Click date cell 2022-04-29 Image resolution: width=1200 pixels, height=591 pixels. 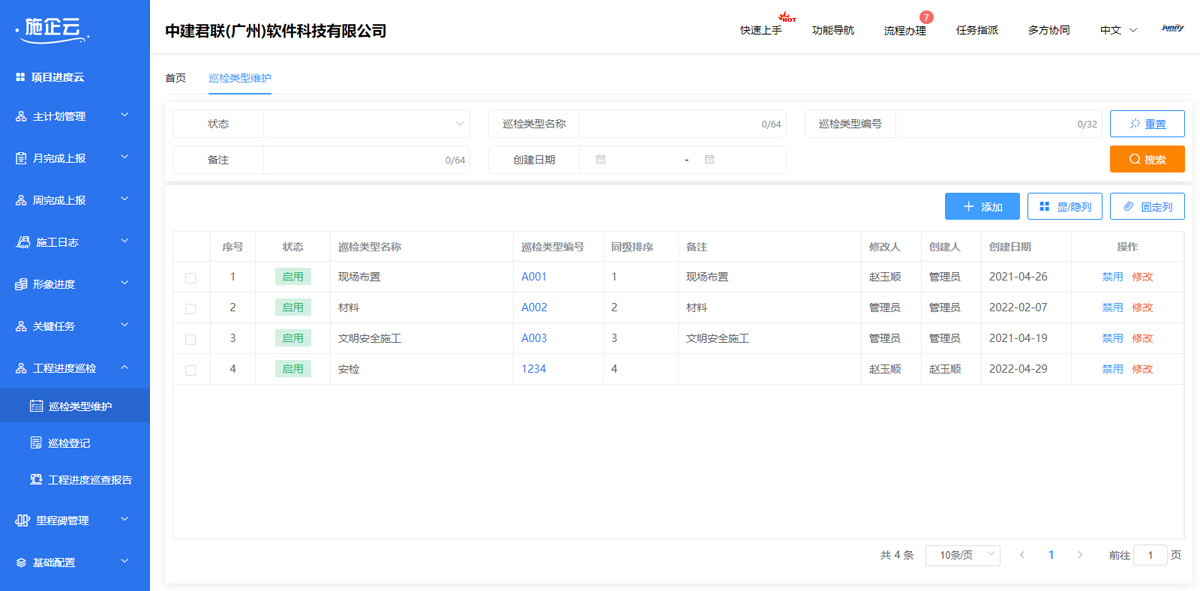click(x=1018, y=369)
